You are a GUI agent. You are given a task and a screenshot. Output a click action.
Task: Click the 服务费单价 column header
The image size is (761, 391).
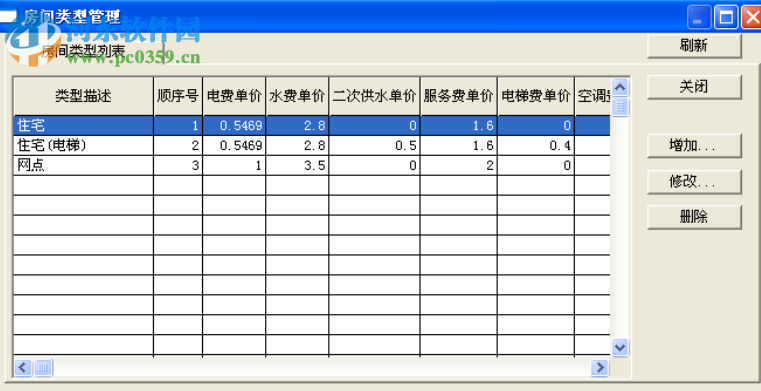(x=459, y=96)
